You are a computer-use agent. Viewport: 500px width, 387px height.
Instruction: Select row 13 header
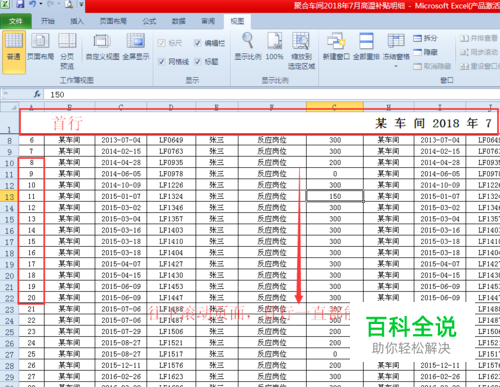pyautogui.click(x=9, y=197)
